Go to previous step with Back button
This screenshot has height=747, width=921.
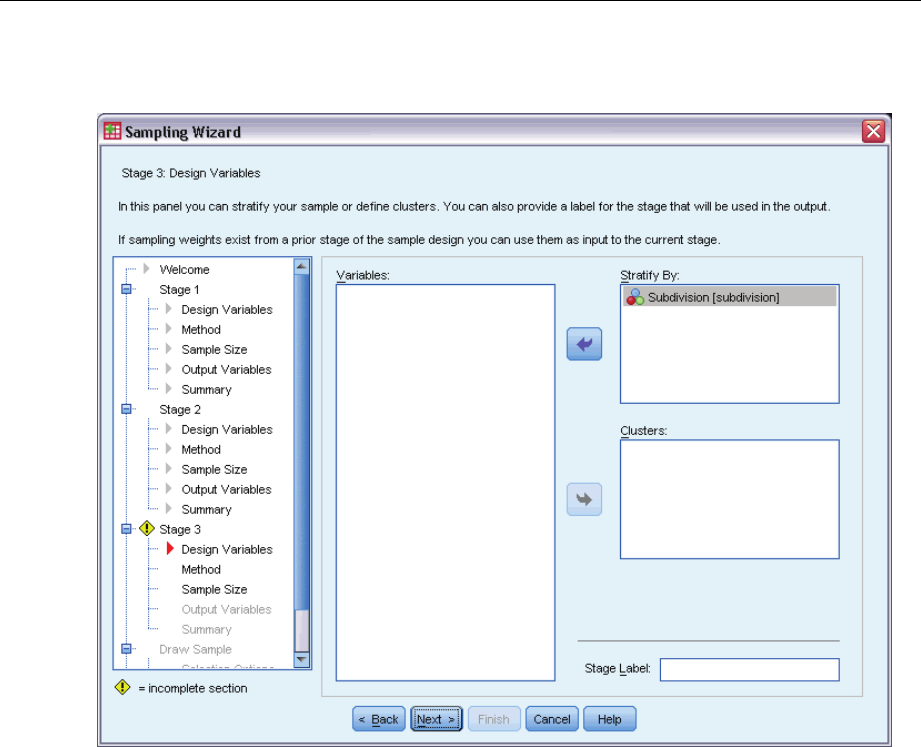(379, 719)
